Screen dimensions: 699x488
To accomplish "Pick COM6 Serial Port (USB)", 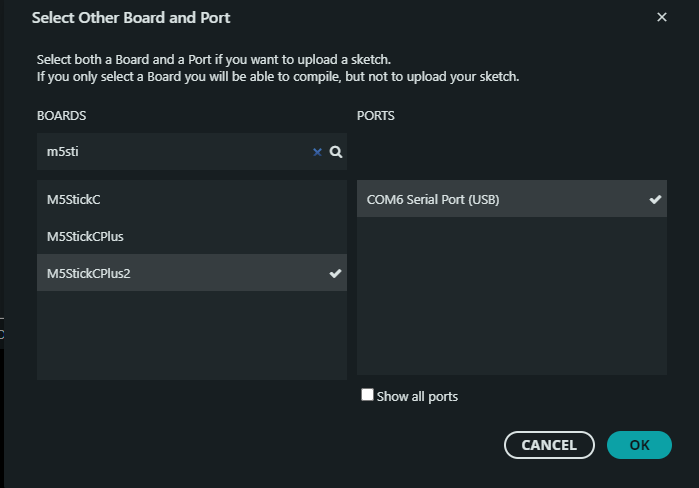I will [x=432, y=199].
